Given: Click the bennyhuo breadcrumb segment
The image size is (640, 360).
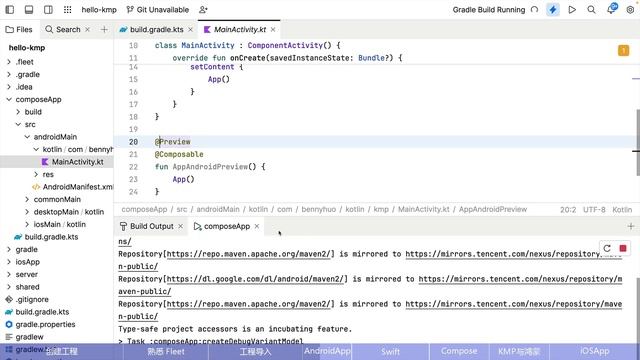Looking at the screenshot, I should (x=318, y=209).
